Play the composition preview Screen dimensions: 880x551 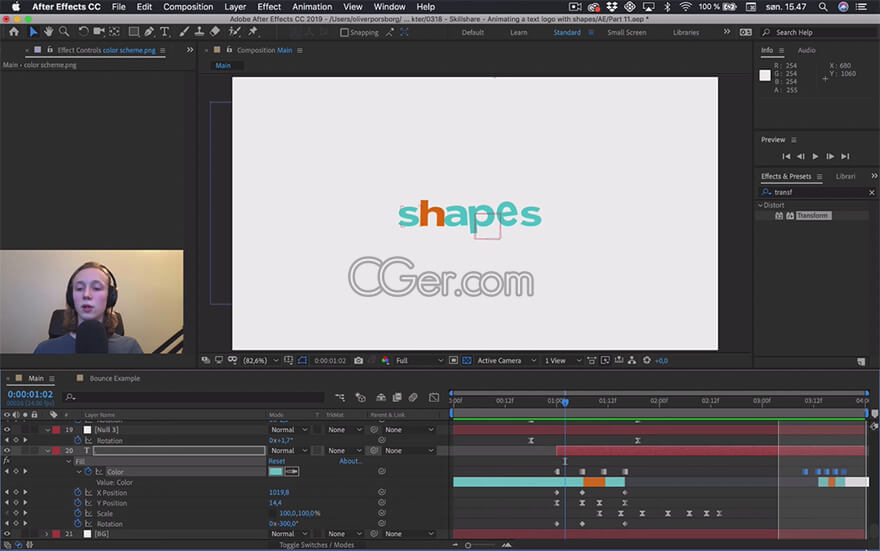coord(815,157)
